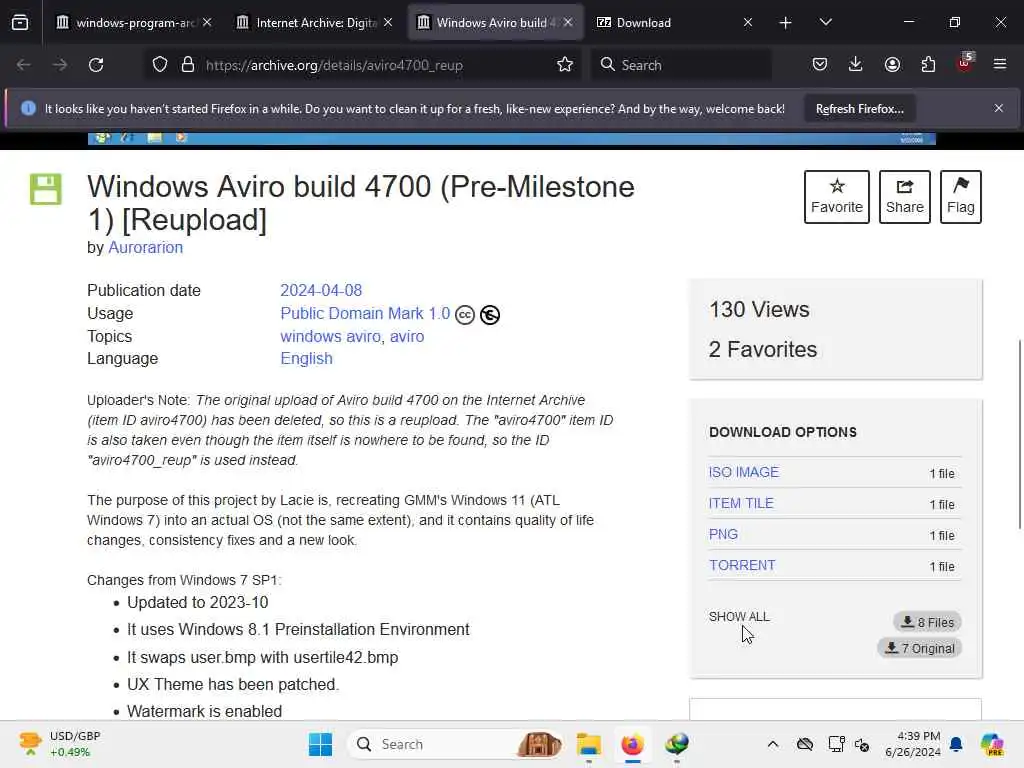This screenshot has width=1024, height=768.
Task: Click Refresh Firefox button
Action: point(859,109)
